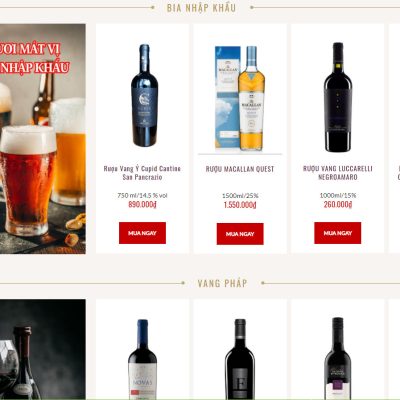400x400 pixels.
Task: Click the 890.000₫ price
Action: point(142,204)
